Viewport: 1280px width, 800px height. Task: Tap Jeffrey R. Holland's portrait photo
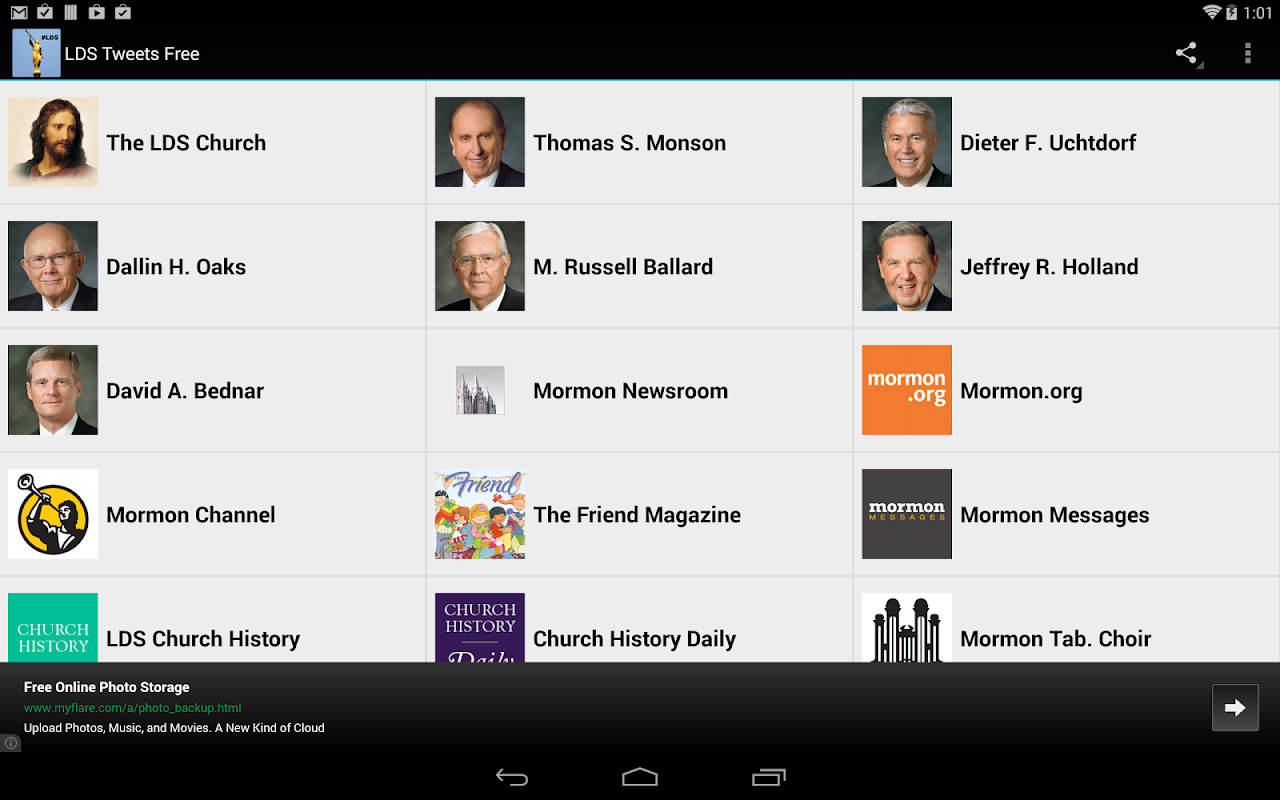907,266
